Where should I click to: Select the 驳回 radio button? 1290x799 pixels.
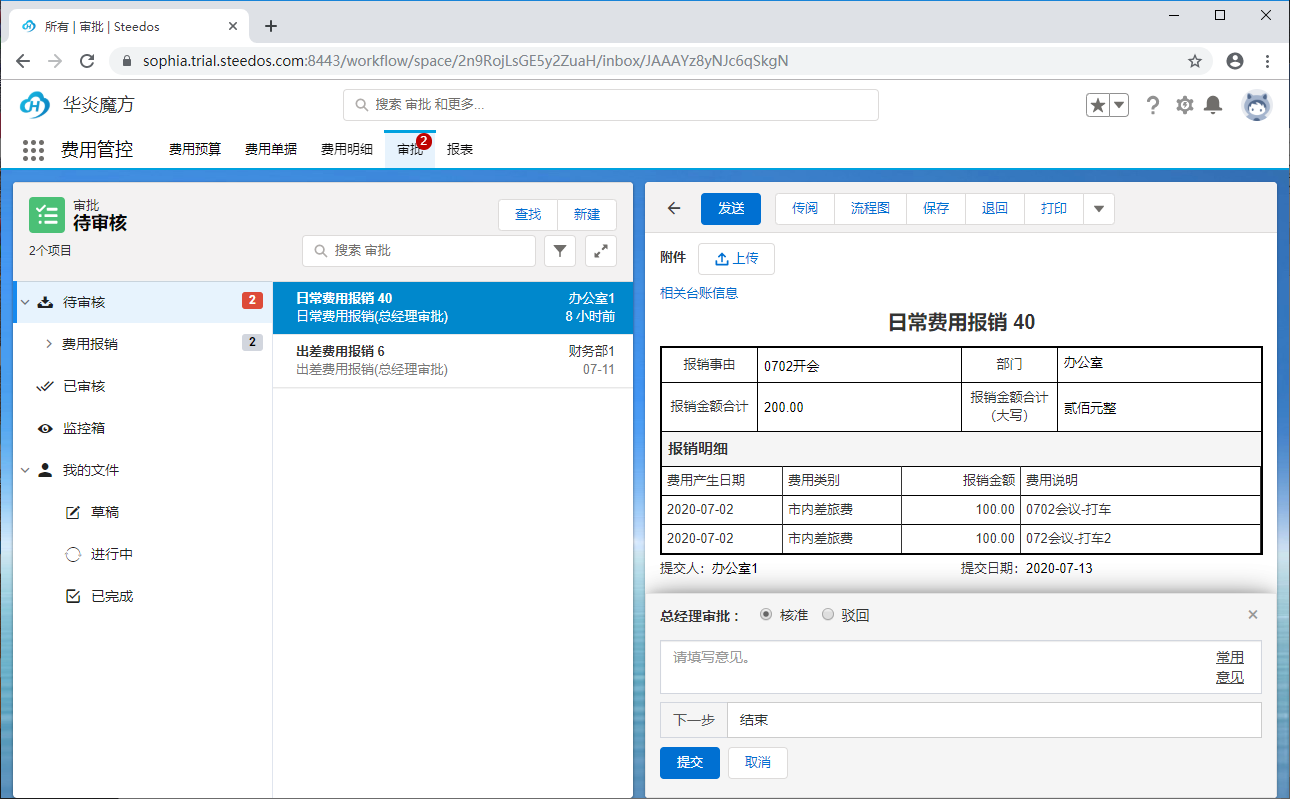(827, 614)
